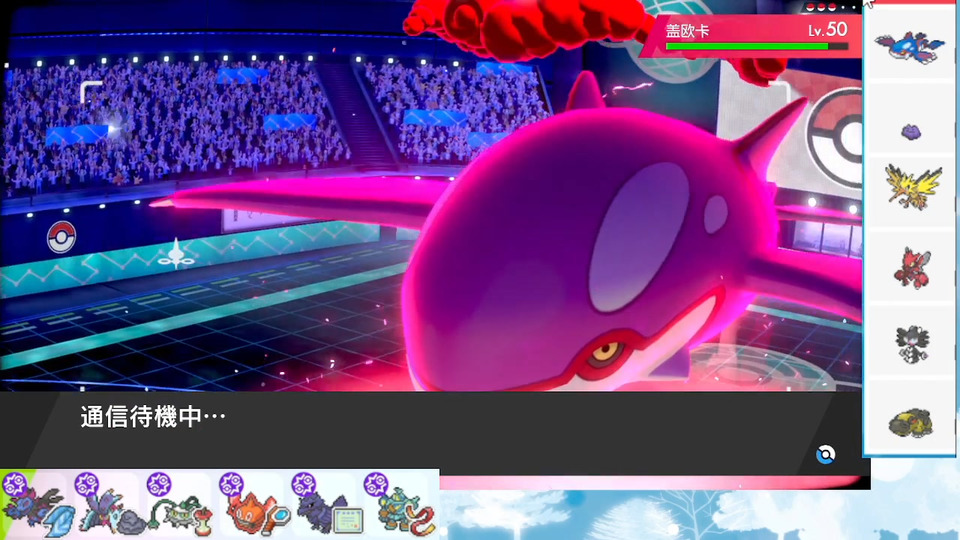Click the purple badge above Hydreigon
The height and width of the screenshot is (540, 960).
point(14,484)
